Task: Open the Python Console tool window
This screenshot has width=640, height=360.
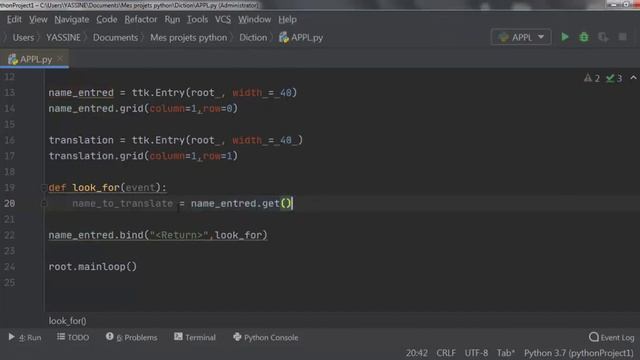Action: tap(266, 337)
